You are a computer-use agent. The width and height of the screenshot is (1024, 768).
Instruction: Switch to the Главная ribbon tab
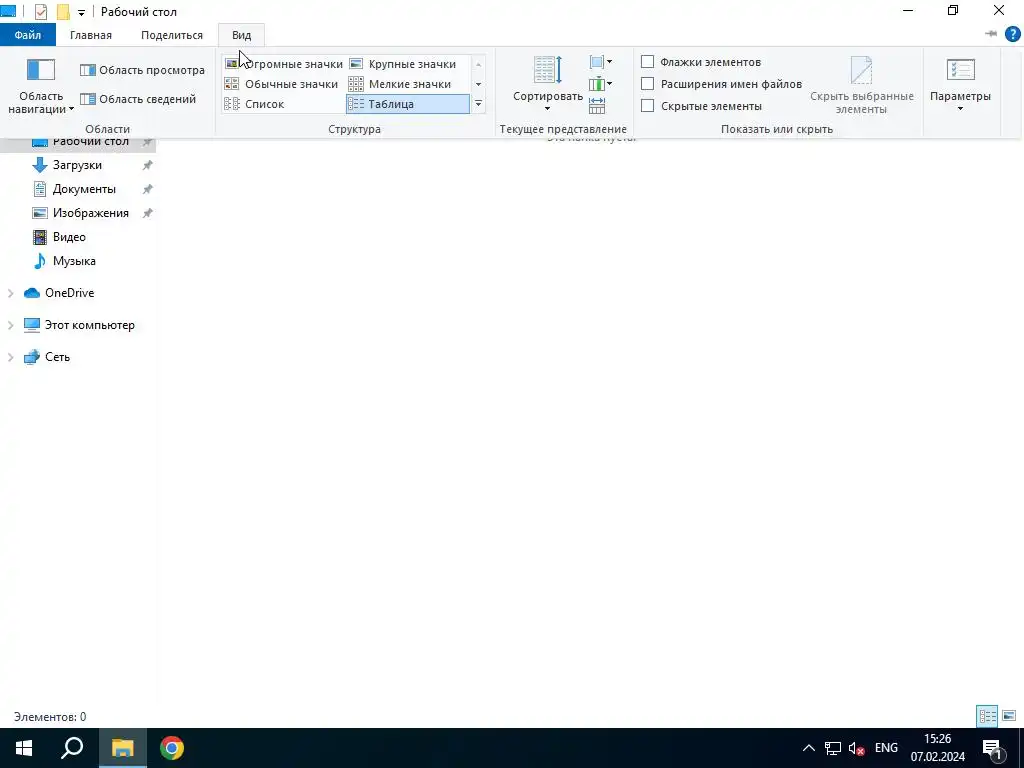pyautogui.click(x=91, y=35)
